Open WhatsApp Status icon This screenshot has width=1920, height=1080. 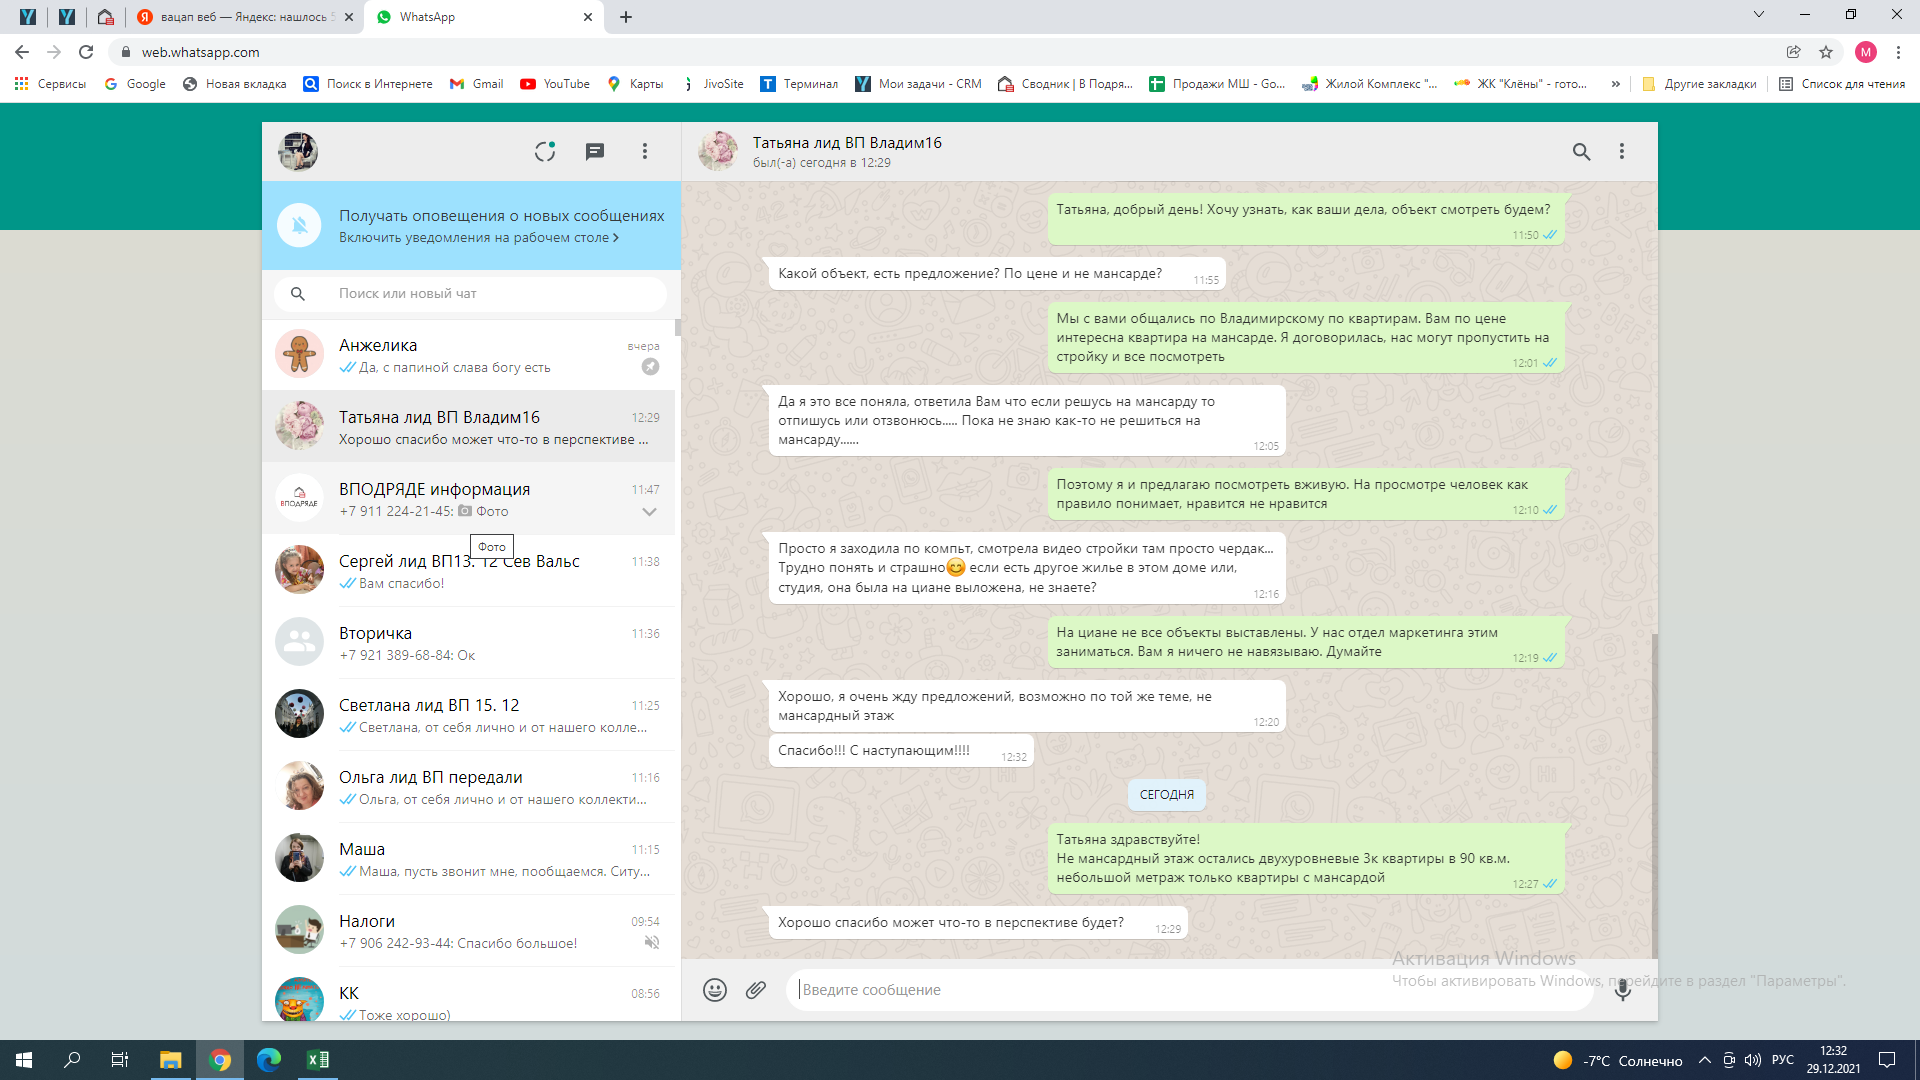pos(545,151)
